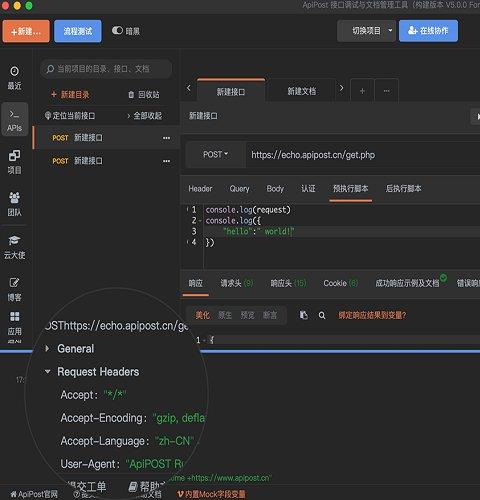This screenshot has width=480, height=500.
Task: Switch to the Body tab
Action: [x=275, y=189]
